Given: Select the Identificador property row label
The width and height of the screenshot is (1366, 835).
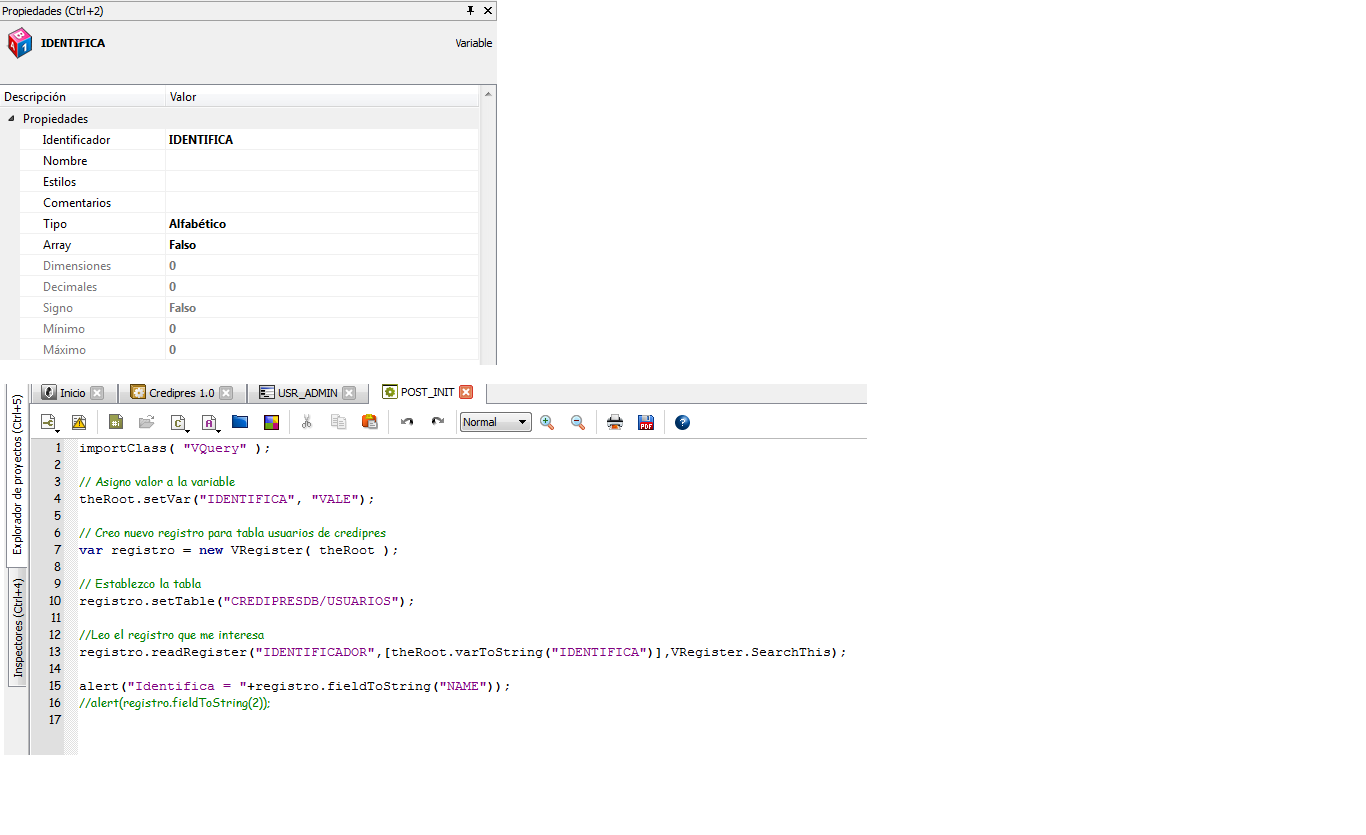Looking at the screenshot, I should coord(77,140).
